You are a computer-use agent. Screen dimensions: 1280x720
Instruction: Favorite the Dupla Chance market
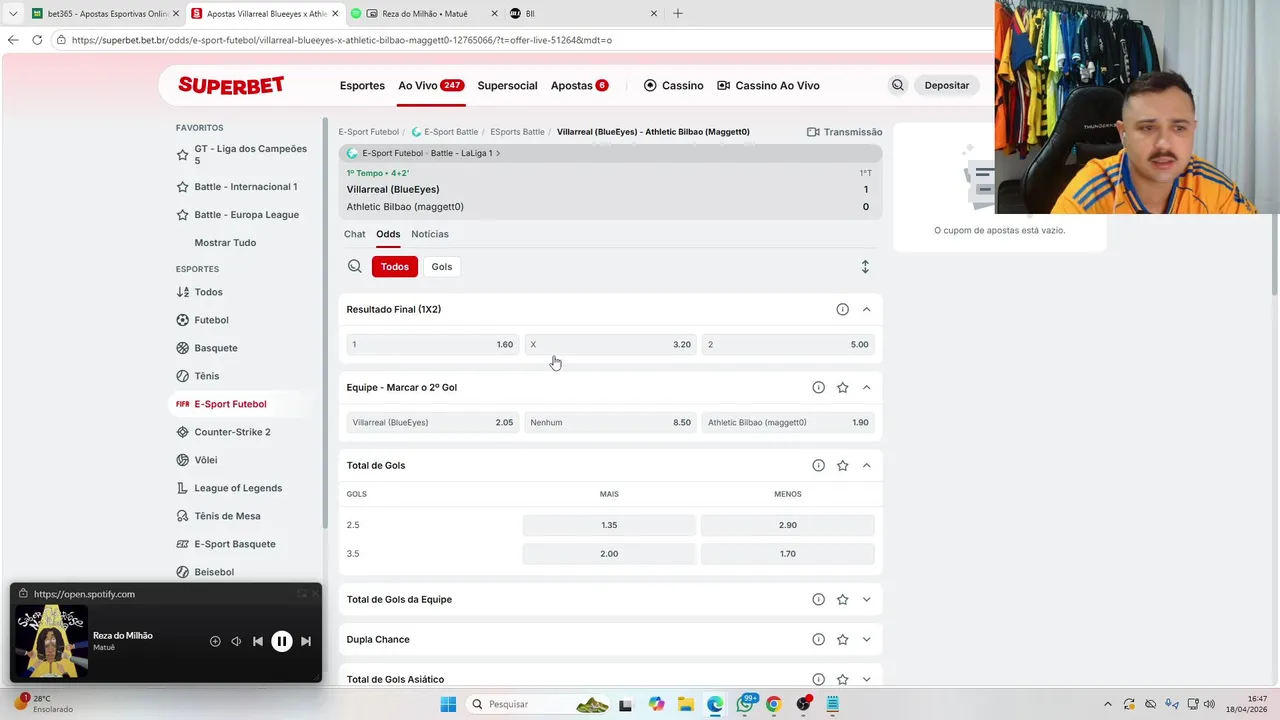tap(842, 639)
